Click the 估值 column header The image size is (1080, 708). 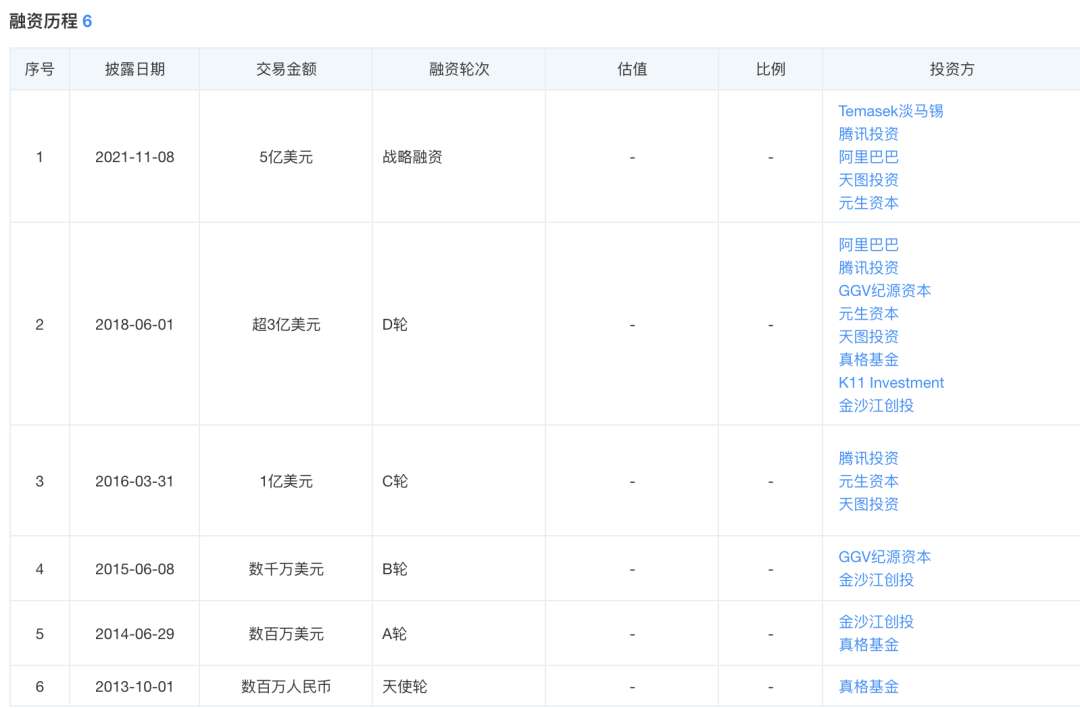632,69
